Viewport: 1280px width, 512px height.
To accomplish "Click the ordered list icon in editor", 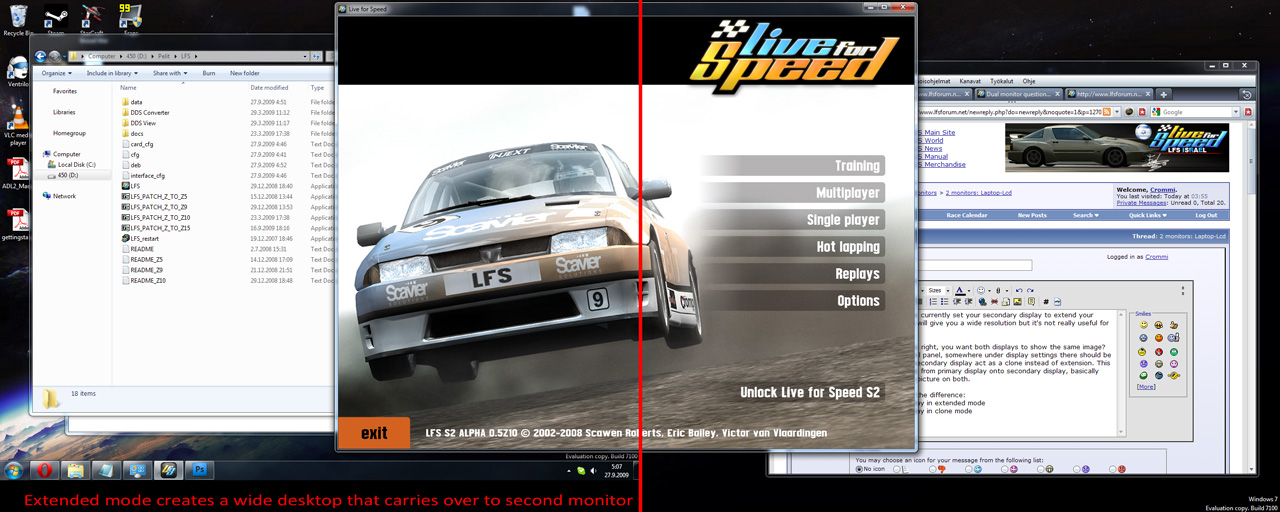I will coord(933,301).
